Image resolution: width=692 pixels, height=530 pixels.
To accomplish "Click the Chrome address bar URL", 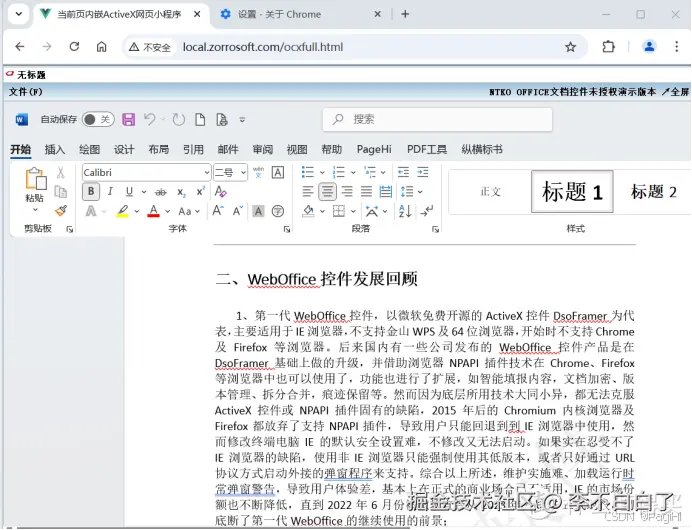I will click(263, 47).
